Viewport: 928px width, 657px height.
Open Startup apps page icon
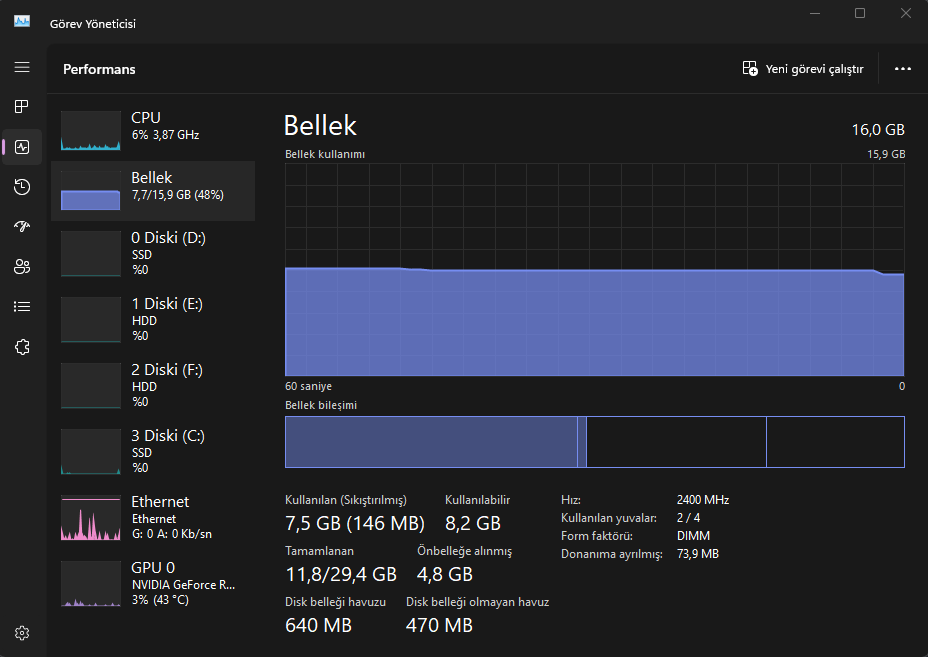[x=22, y=227]
